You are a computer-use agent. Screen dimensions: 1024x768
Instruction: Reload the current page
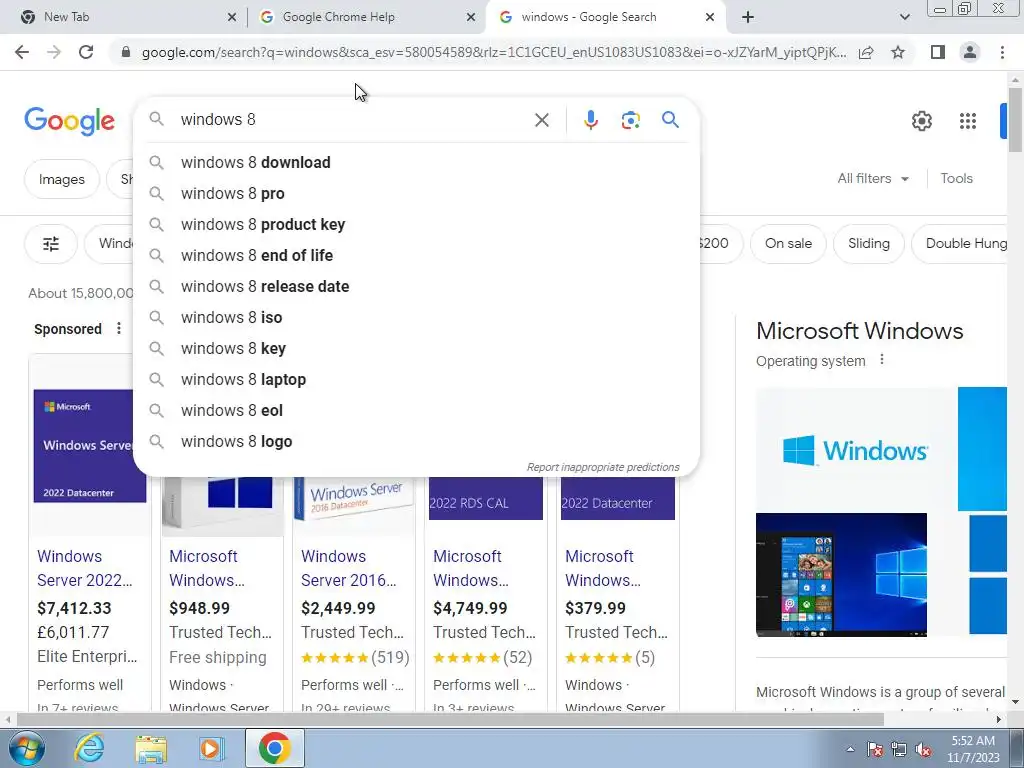click(x=86, y=52)
